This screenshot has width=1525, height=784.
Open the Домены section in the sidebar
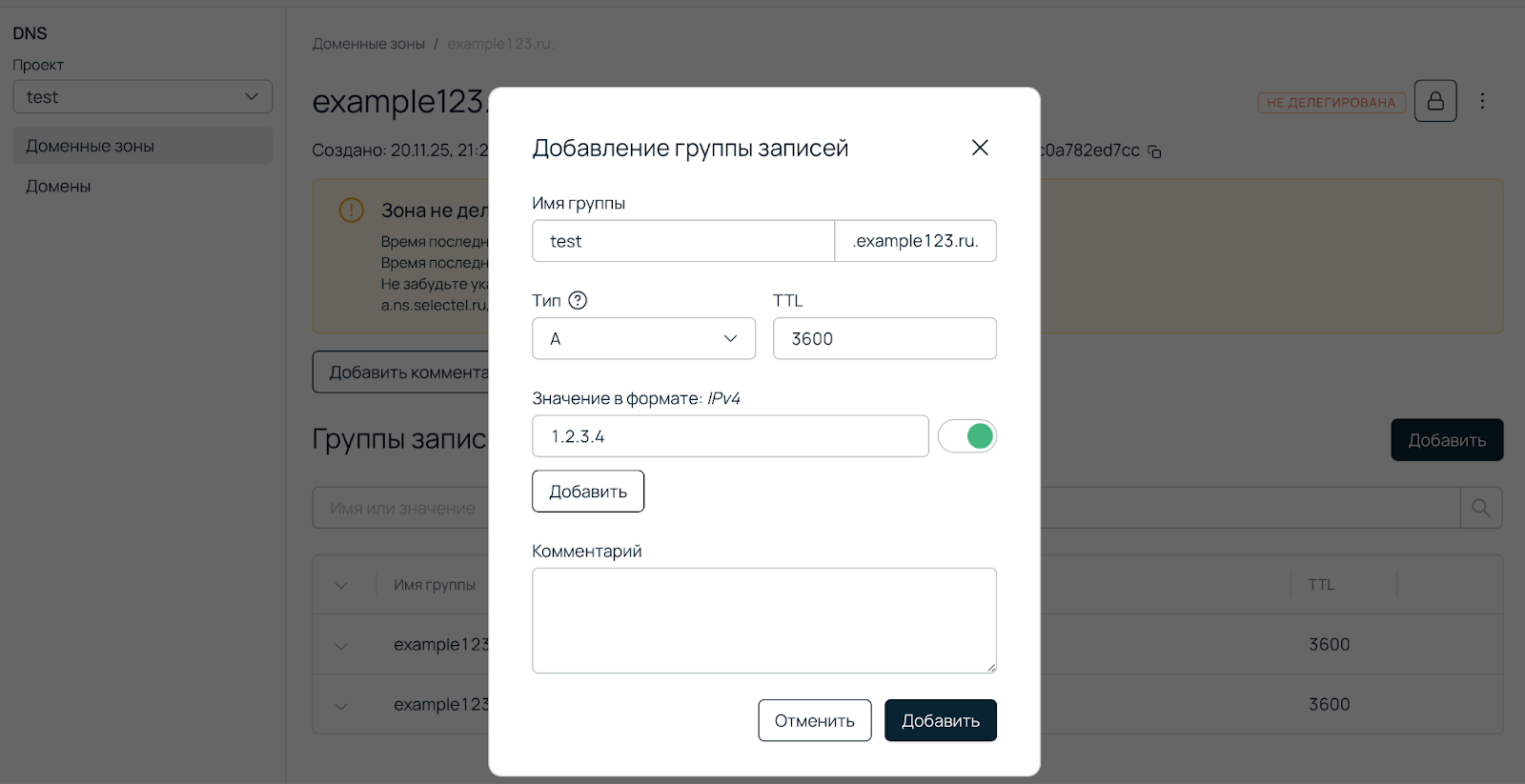[x=57, y=185]
